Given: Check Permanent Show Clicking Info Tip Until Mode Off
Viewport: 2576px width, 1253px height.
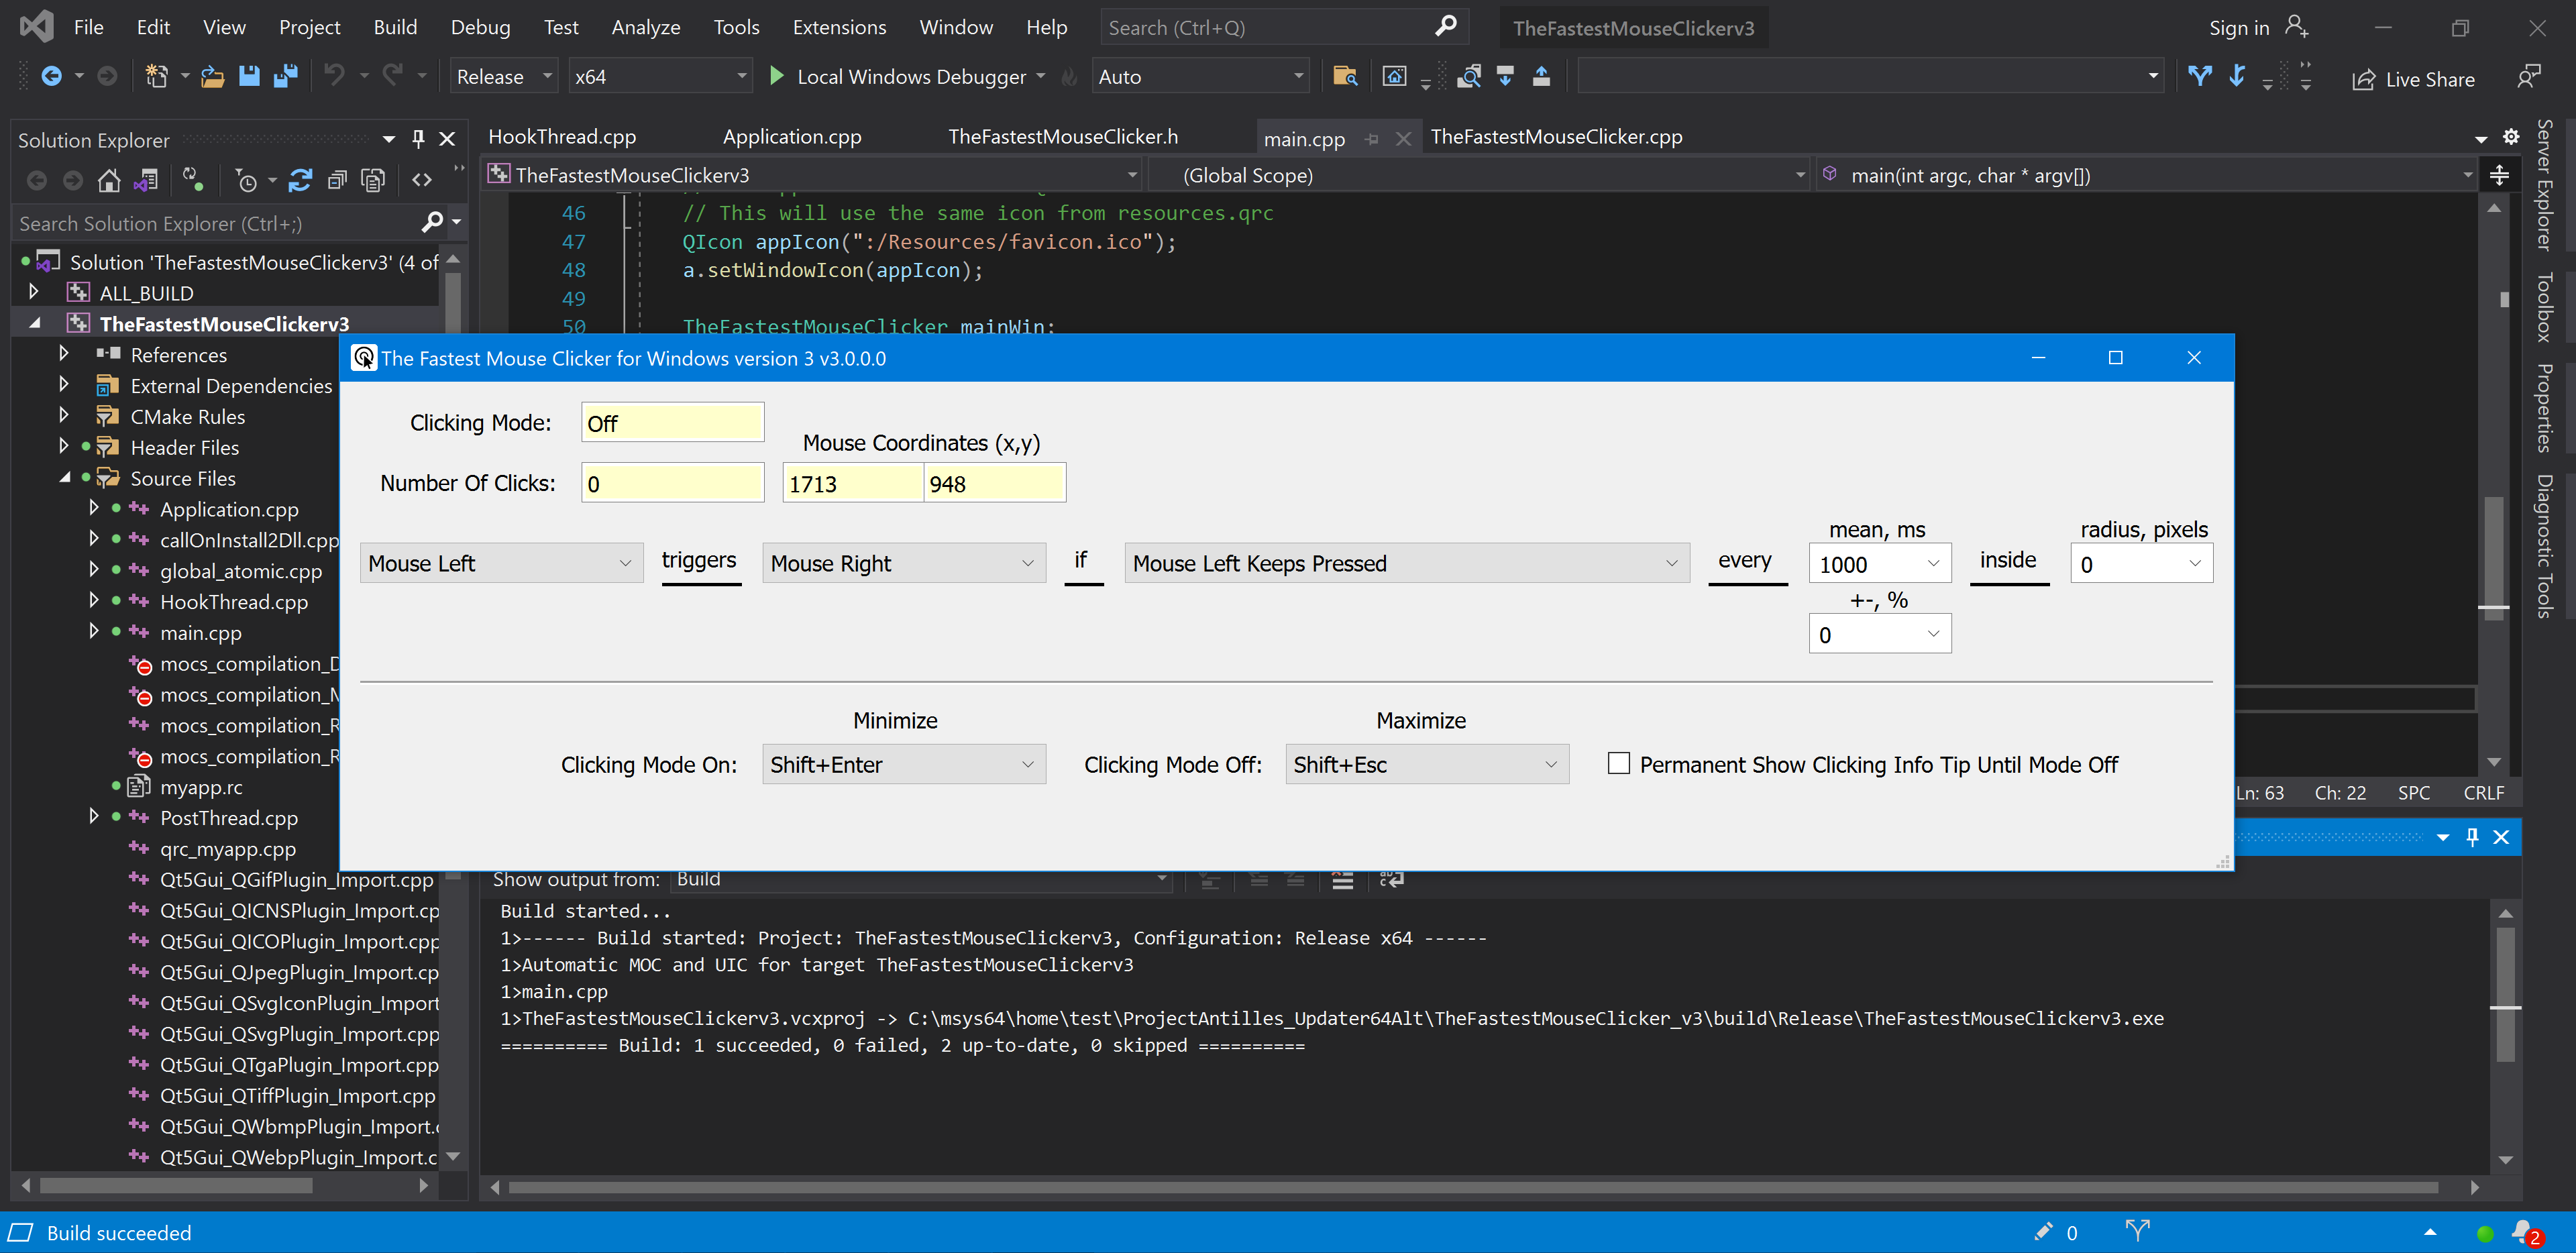Looking at the screenshot, I should pos(1620,763).
